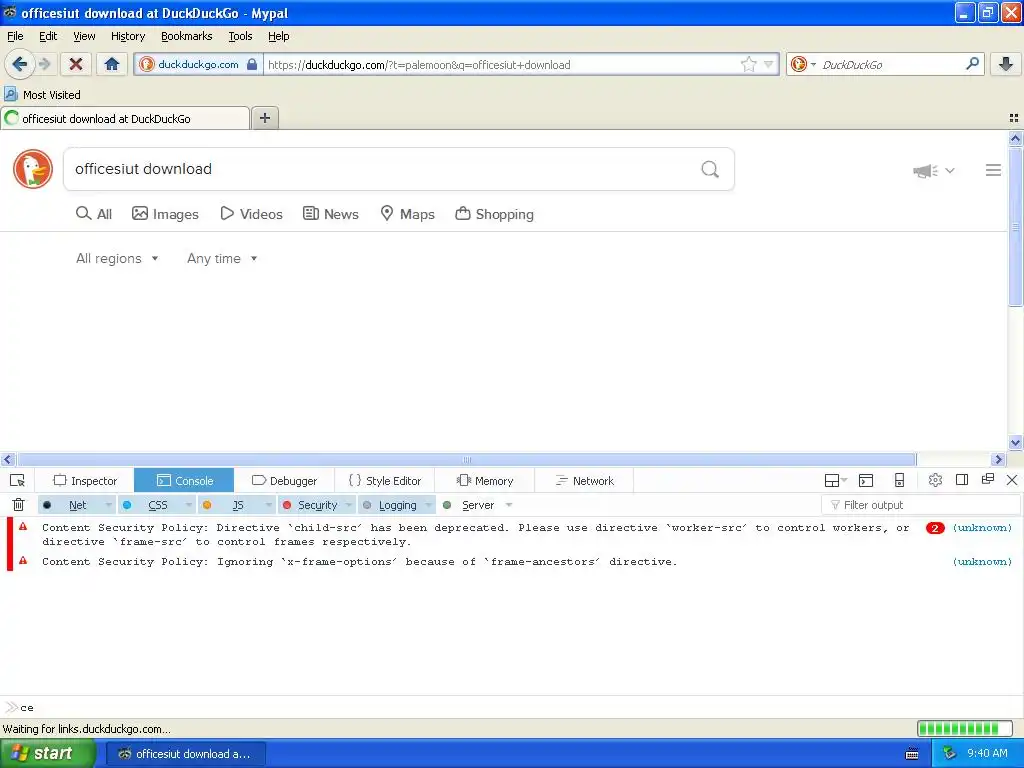Click the vertical page scrollbar thumb
This screenshot has width=1024, height=768.
(x=1015, y=226)
